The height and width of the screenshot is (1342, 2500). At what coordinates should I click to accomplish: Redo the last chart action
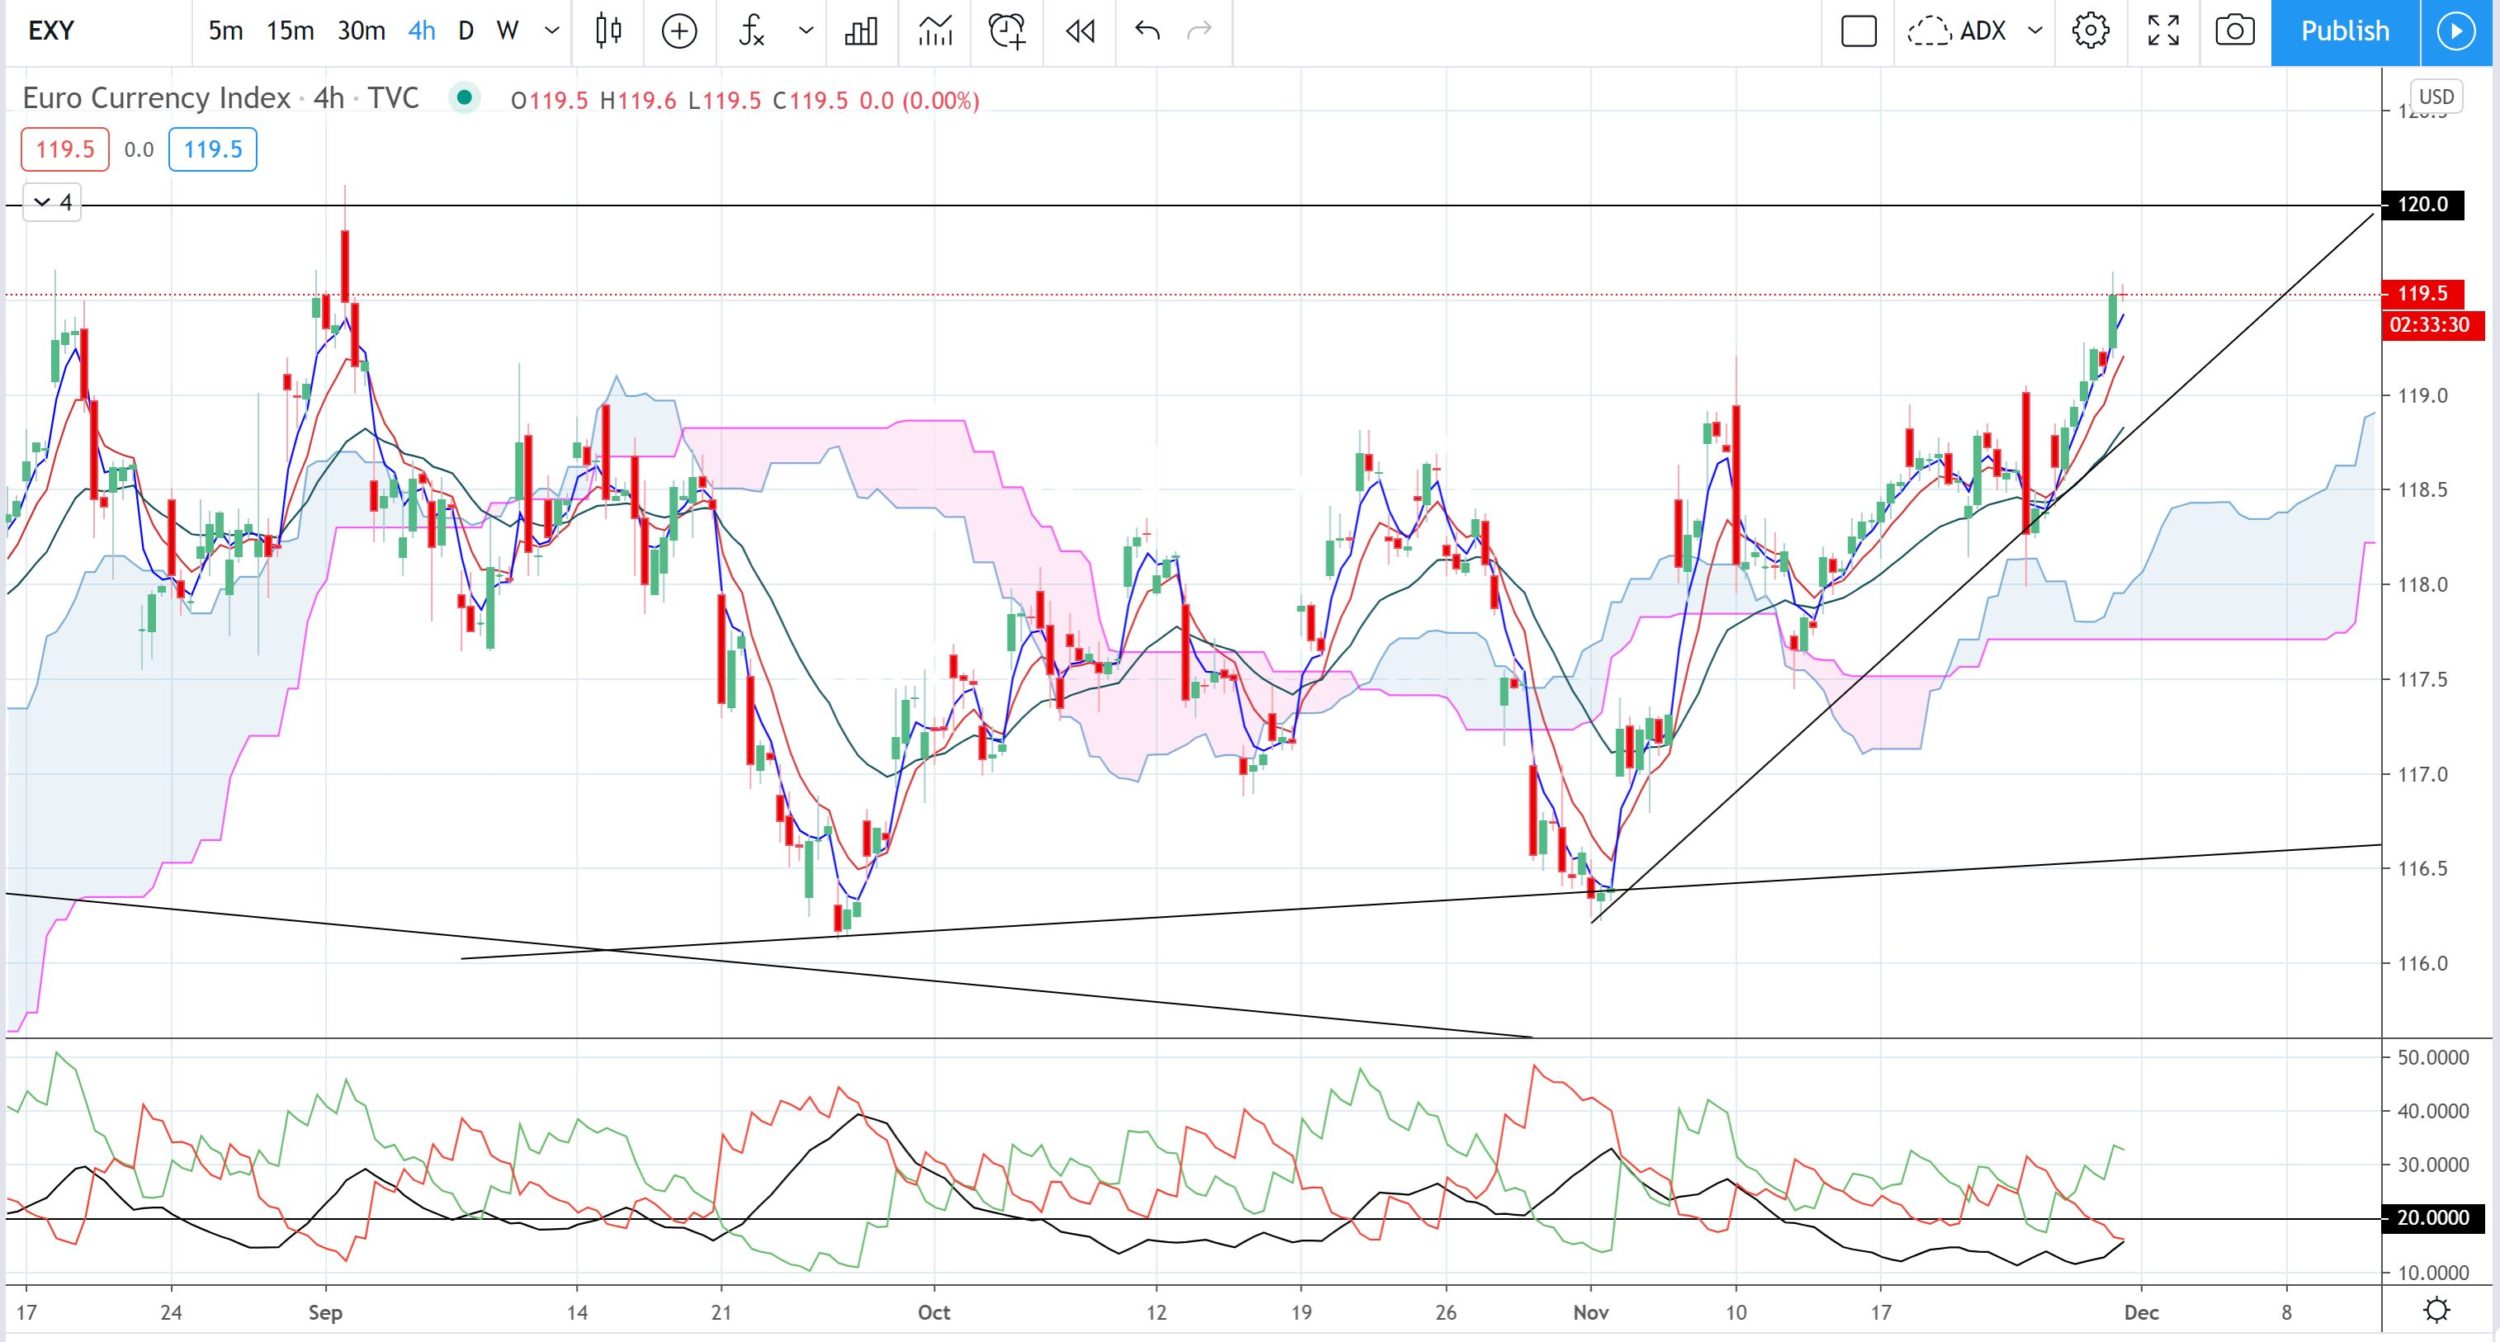click(1199, 31)
